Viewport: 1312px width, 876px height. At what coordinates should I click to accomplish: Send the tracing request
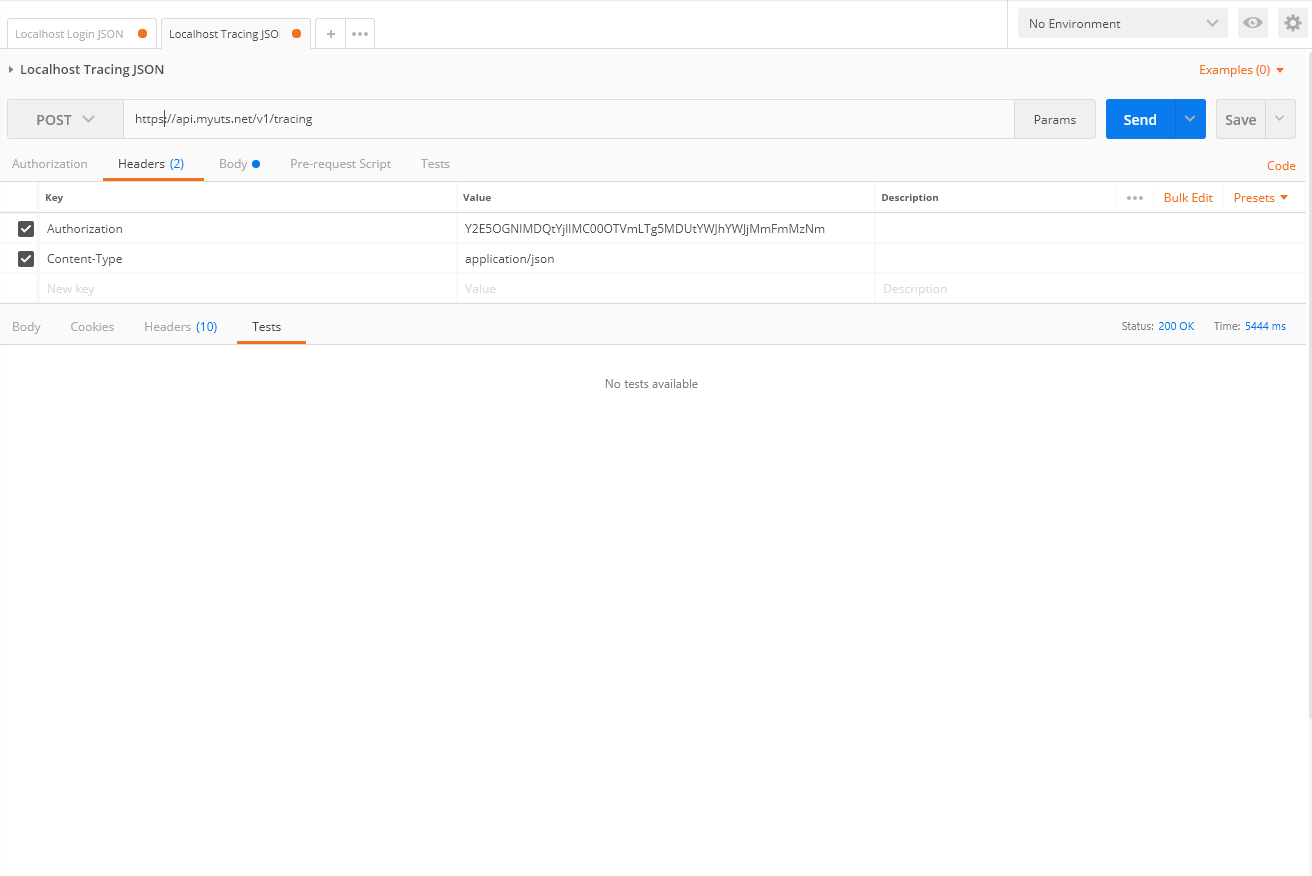(1140, 118)
